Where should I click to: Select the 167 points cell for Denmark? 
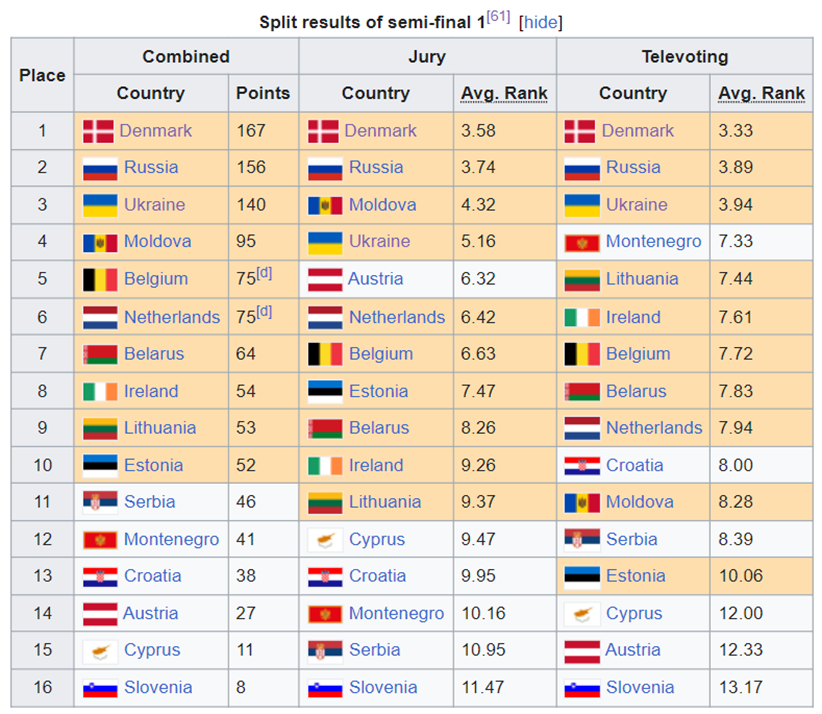coord(263,131)
